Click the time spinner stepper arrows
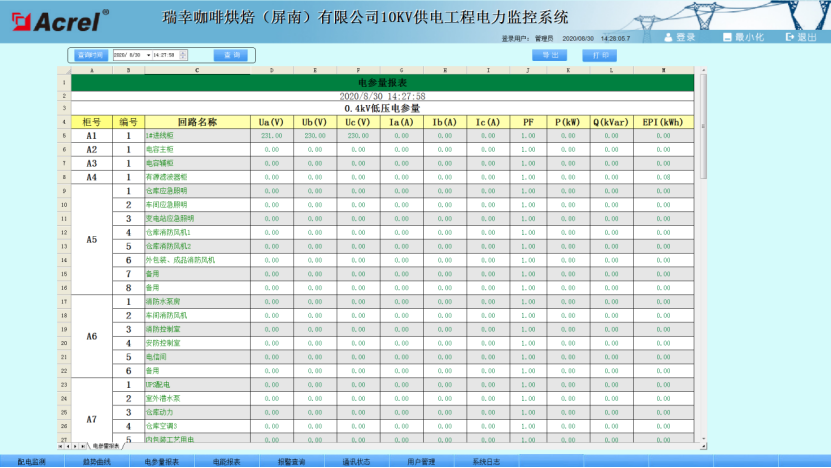The width and height of the screenshot is (831, 468). (183, 55)
